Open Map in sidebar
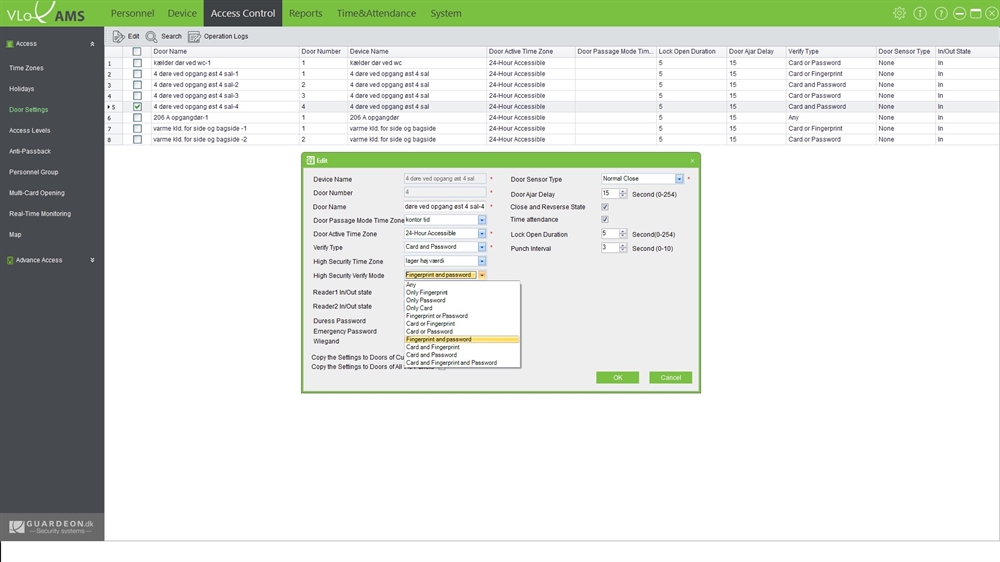The width and height of the screenshot is (1000, 562). tap(15, 235)
